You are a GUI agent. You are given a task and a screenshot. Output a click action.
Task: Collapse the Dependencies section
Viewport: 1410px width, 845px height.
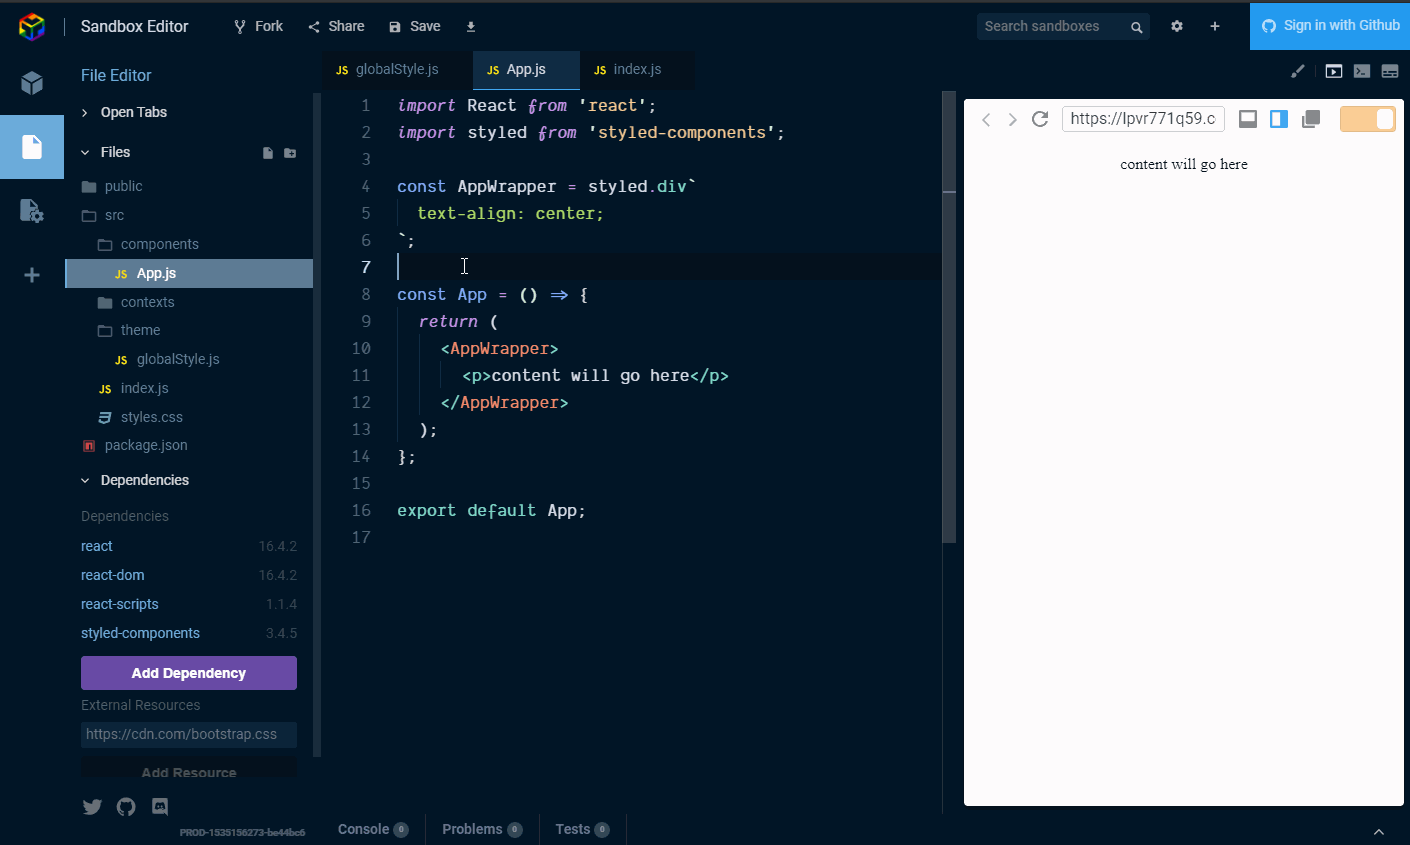(85, 481)
